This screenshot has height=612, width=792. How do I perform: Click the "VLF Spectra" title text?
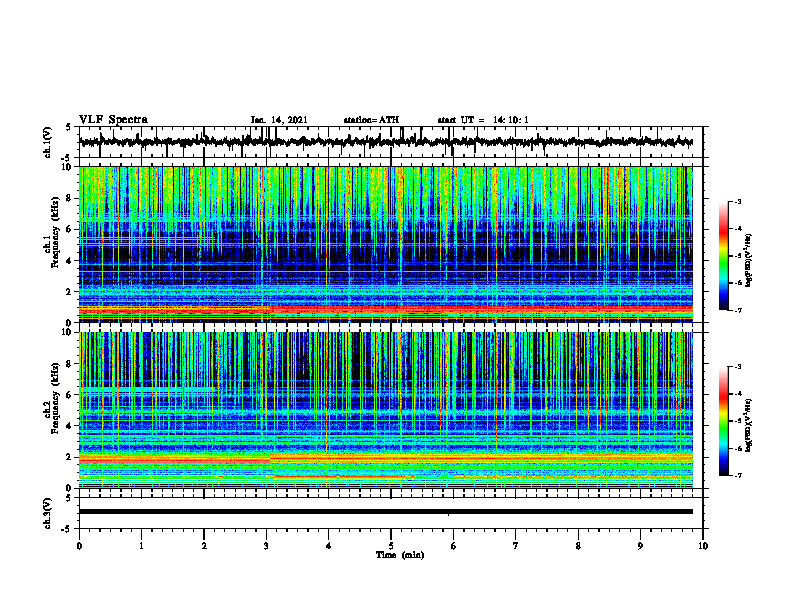coord(113,119)
